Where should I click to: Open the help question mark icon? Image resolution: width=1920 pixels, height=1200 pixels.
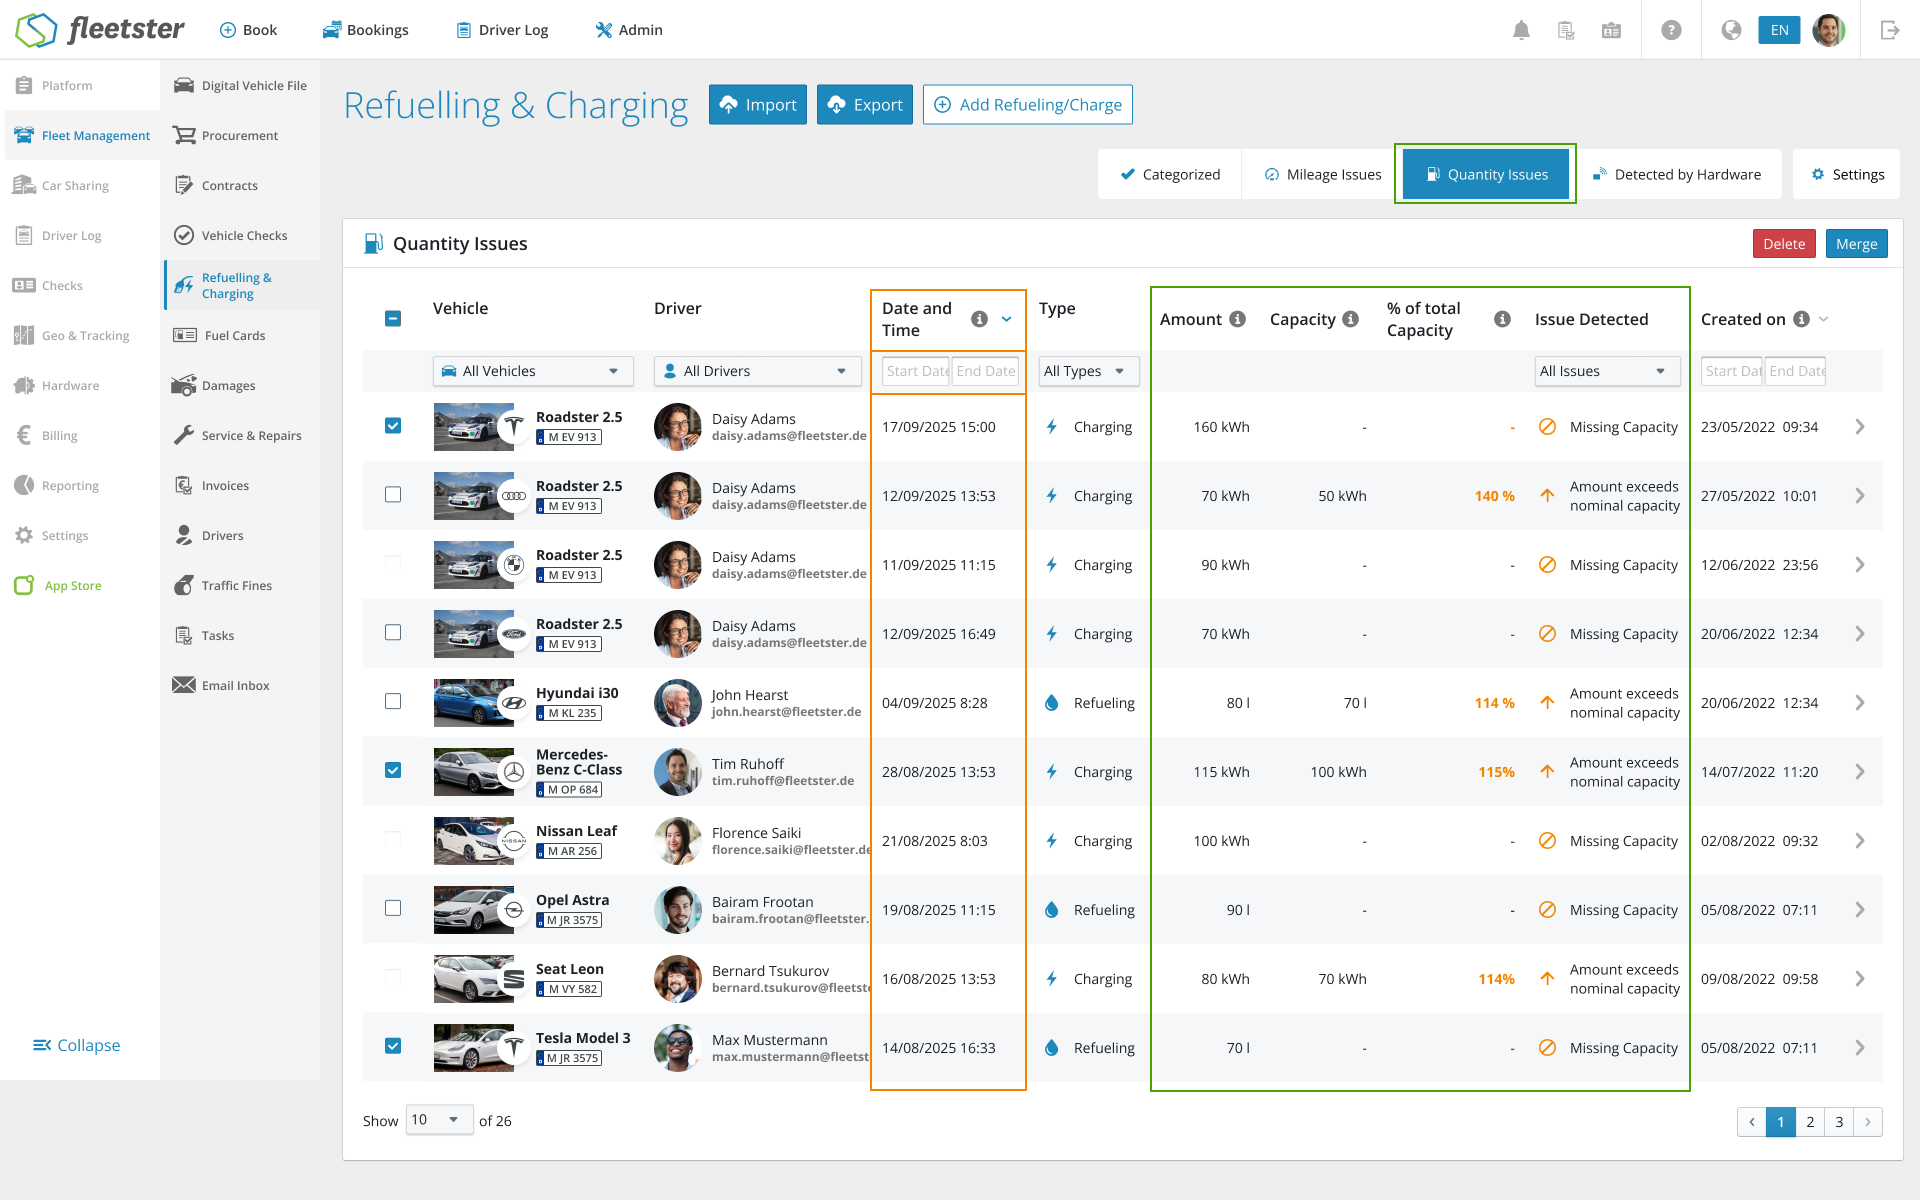pyautogui.click(x=1671, y=30)
